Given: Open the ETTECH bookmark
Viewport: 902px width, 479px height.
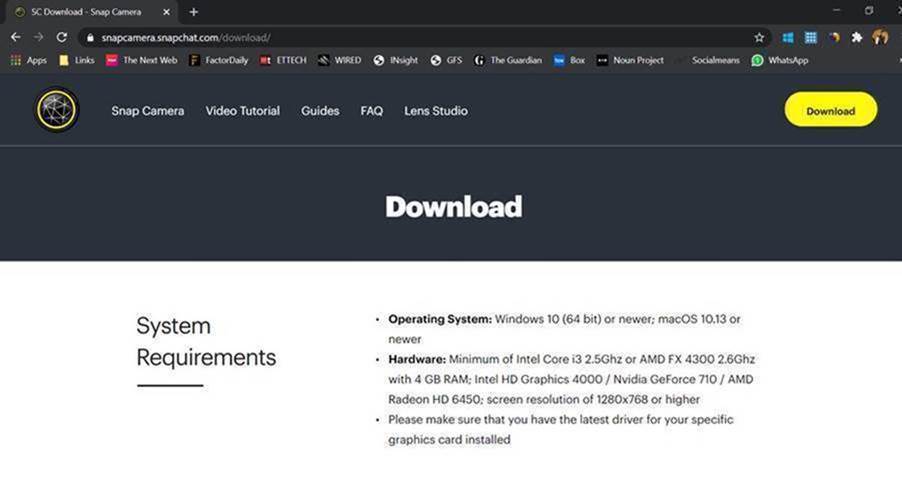Looking at the screenshot, I should (x=283, y=60).
